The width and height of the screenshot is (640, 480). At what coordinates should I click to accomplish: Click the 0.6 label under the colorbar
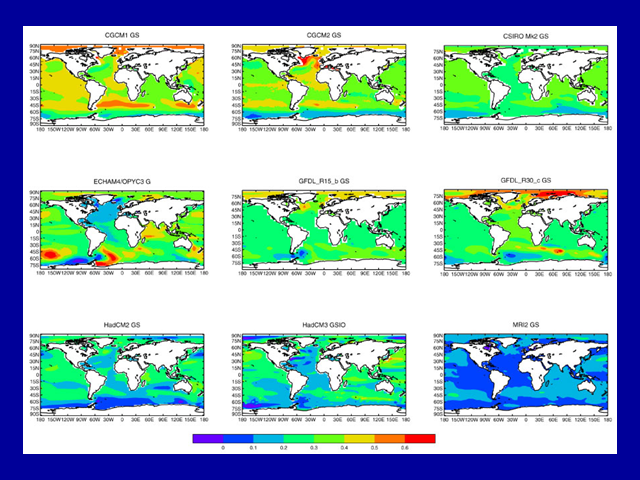pos(404,450)
